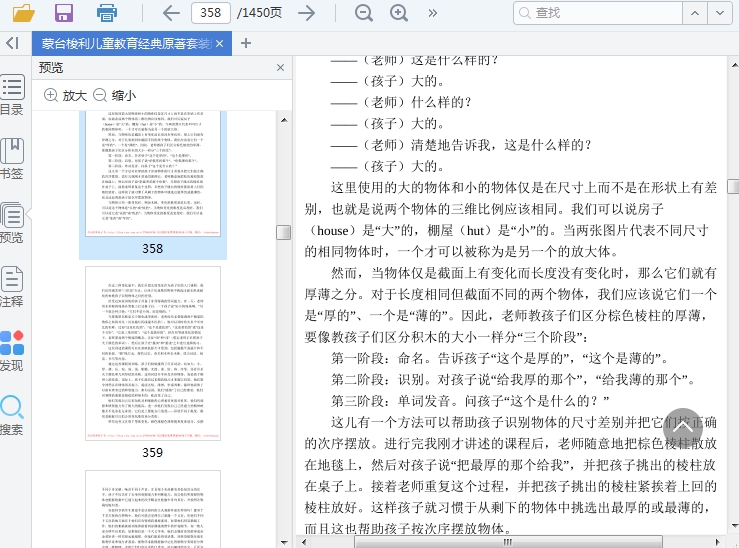The height and width of the screenshot is (548, 739).
Task: Click the save icon in toolbar
Action: point(64,13)
